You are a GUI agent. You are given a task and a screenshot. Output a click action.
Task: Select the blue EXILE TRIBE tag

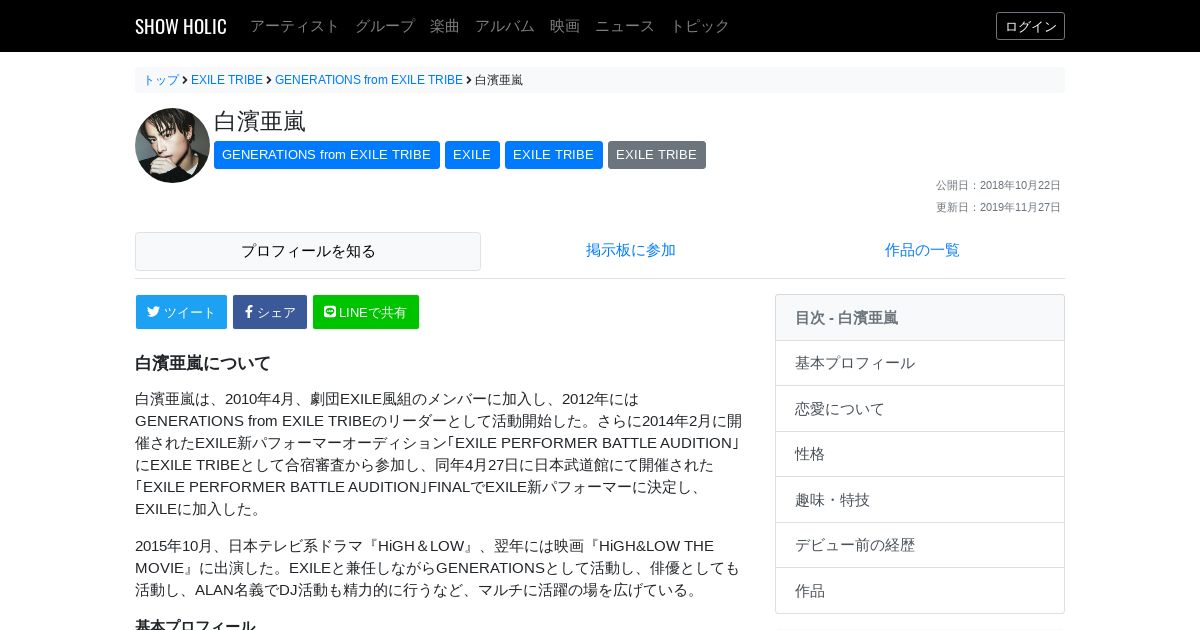tap(554, 155)
